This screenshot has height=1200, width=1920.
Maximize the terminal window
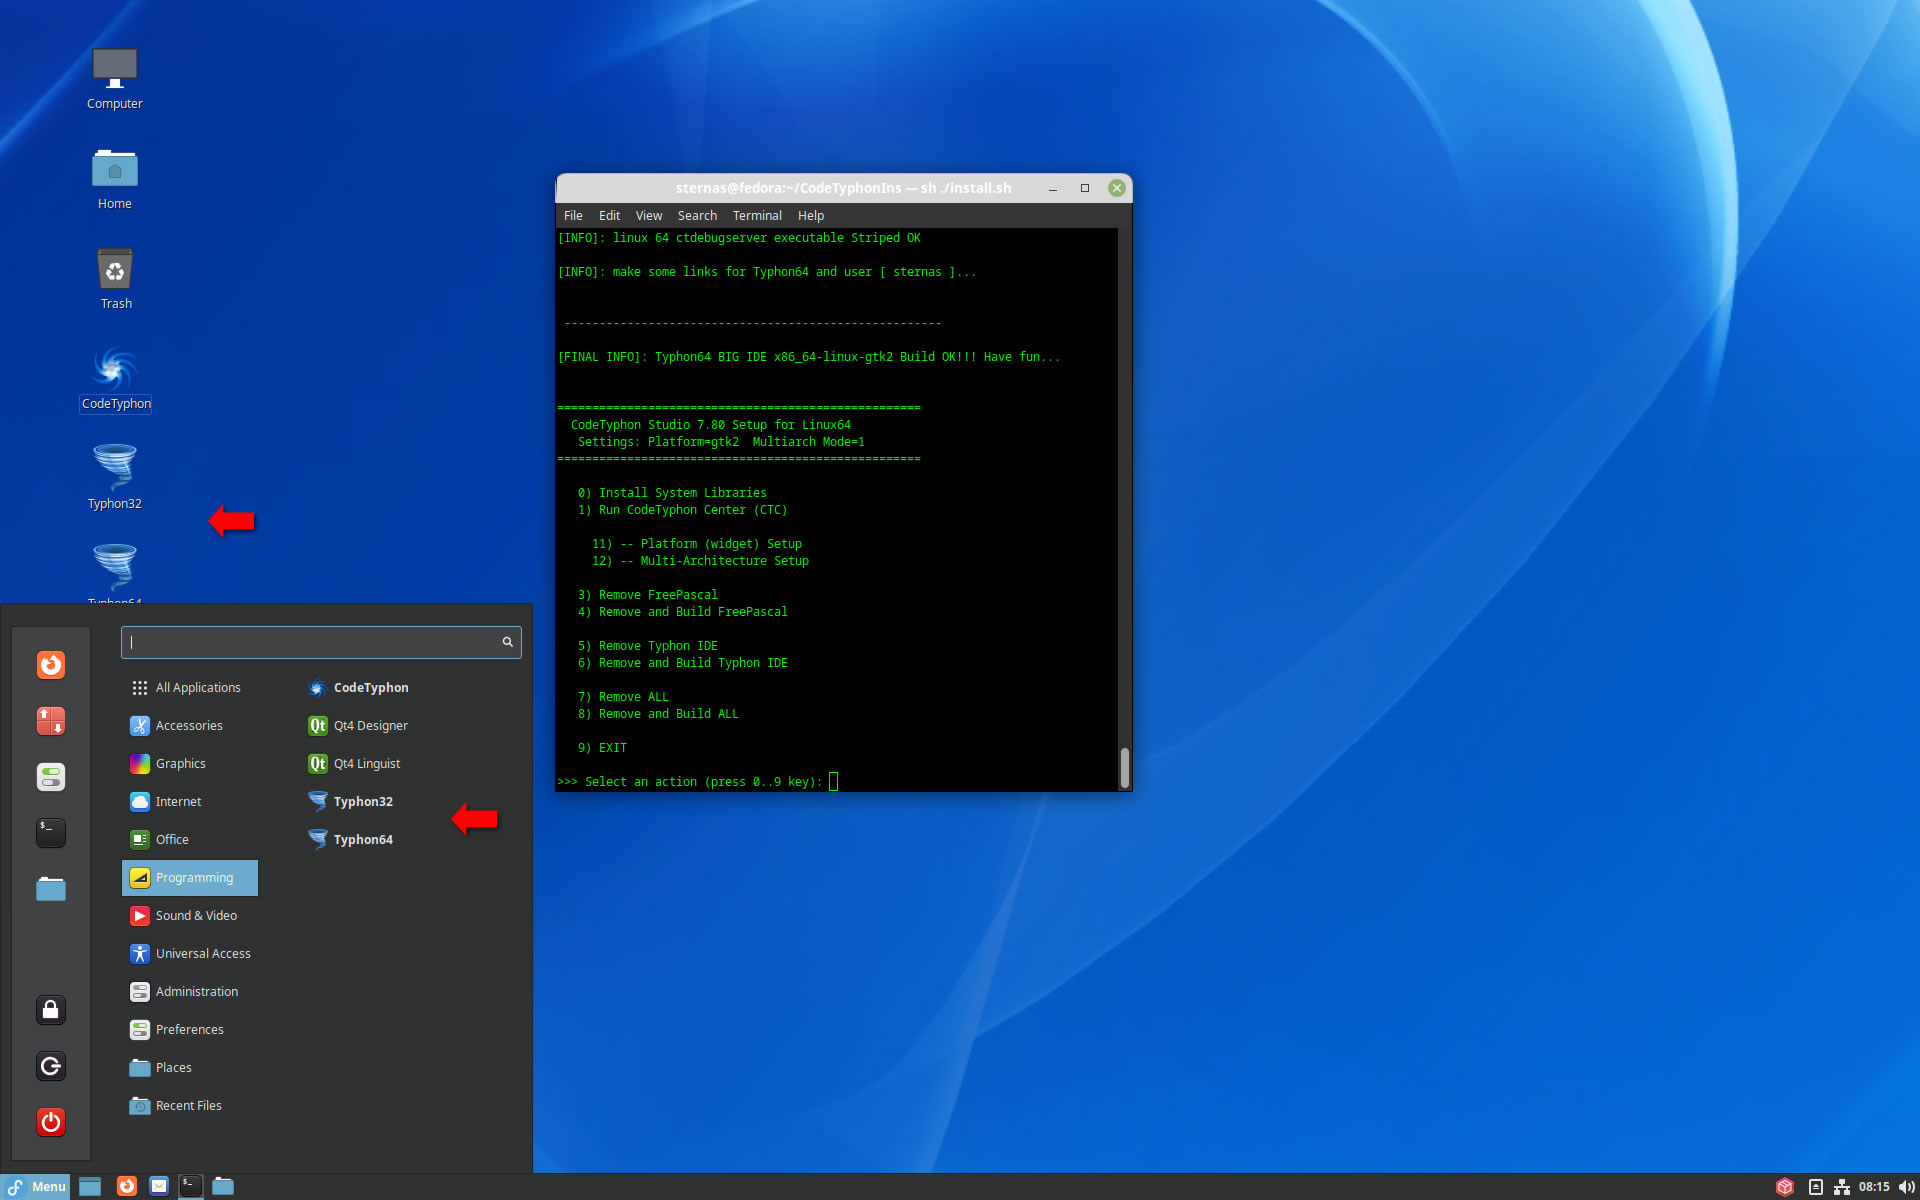(1084, 188)
